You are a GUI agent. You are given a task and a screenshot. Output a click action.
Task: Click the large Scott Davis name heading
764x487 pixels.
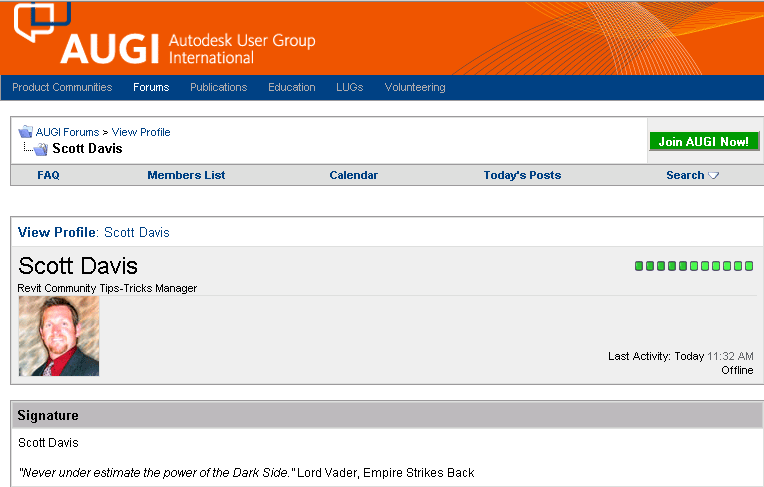pos(78,266)
